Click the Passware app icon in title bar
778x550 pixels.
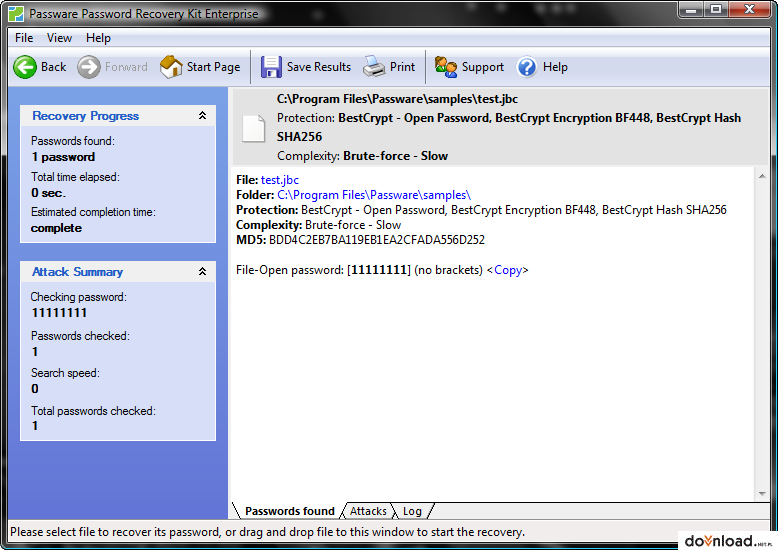pos(16,13)
